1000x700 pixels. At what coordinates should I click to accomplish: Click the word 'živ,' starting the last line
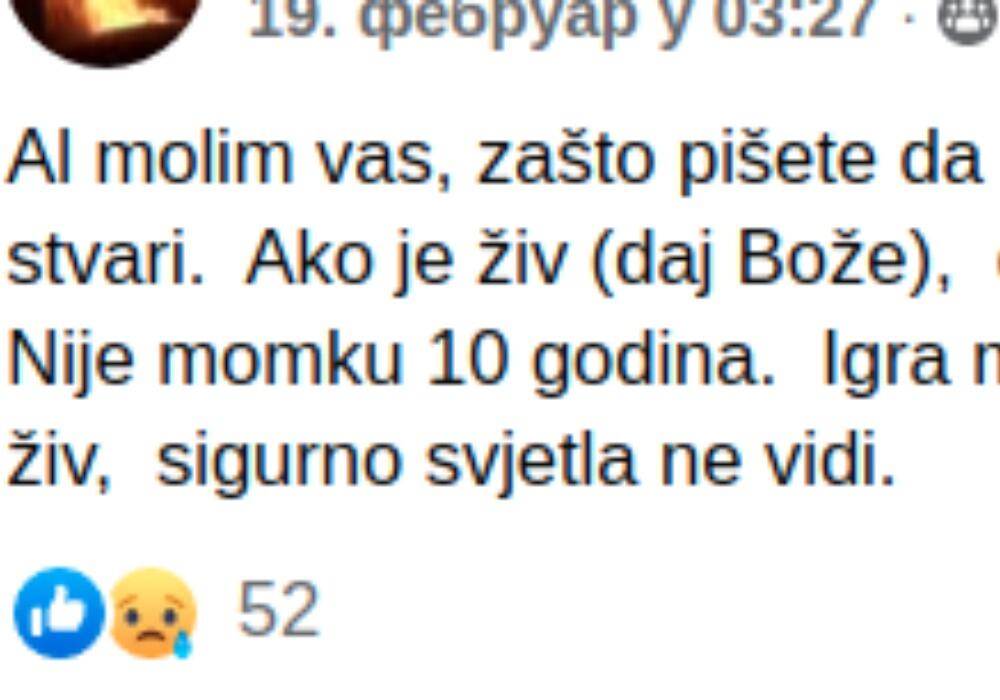click(58, 459)
